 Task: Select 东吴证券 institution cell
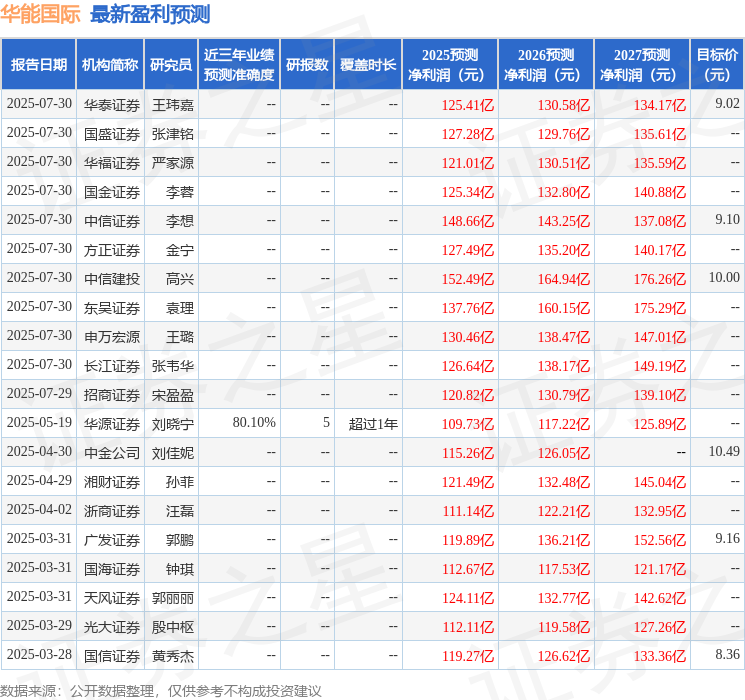coord(112,307)
